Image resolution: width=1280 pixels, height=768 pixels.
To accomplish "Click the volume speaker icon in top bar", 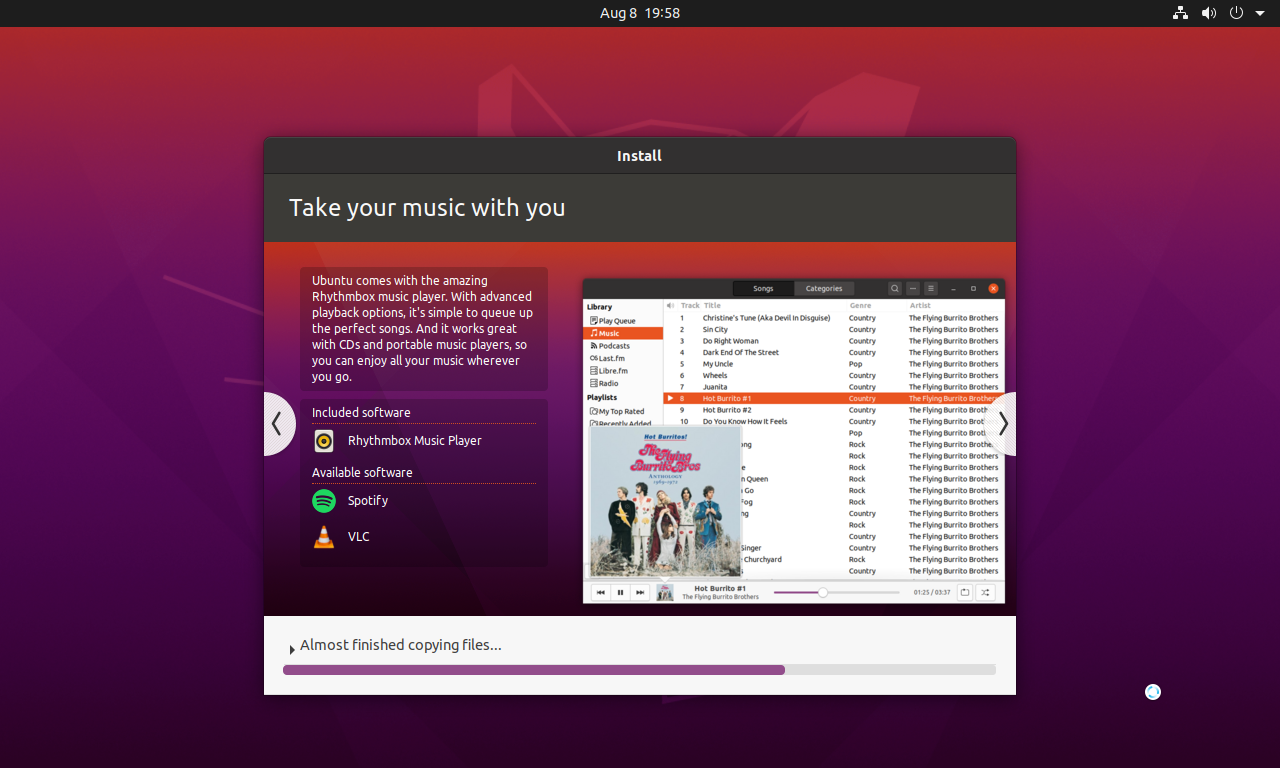I will pos(1208,13).
